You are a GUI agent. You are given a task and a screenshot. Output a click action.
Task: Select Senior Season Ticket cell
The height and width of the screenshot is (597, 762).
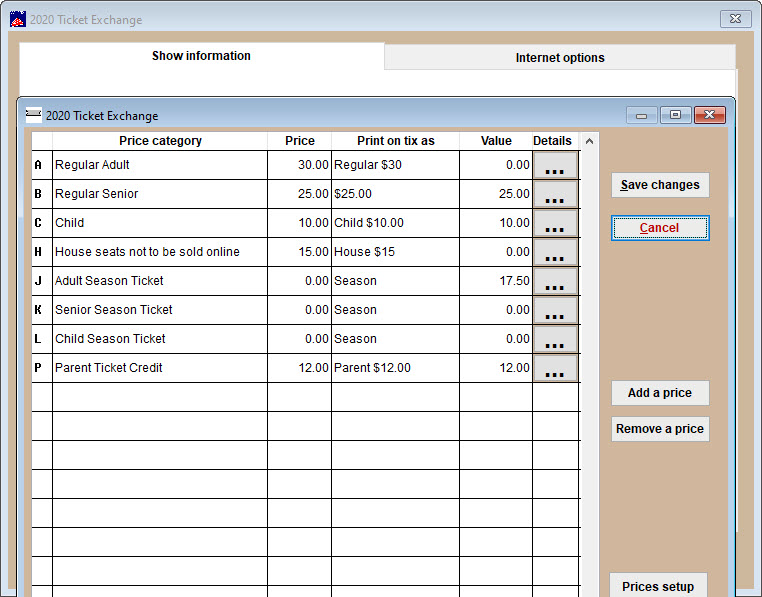coord(160,310)
